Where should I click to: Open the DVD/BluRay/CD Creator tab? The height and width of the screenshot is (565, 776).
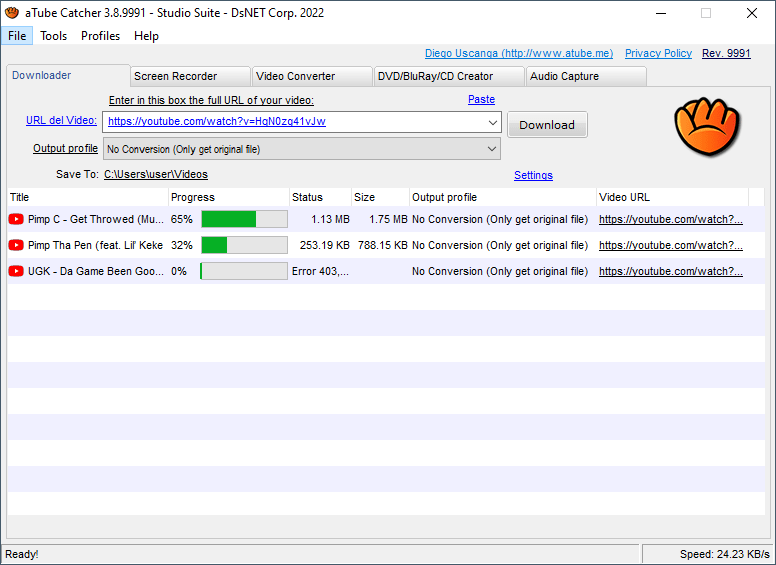(449, 76)
